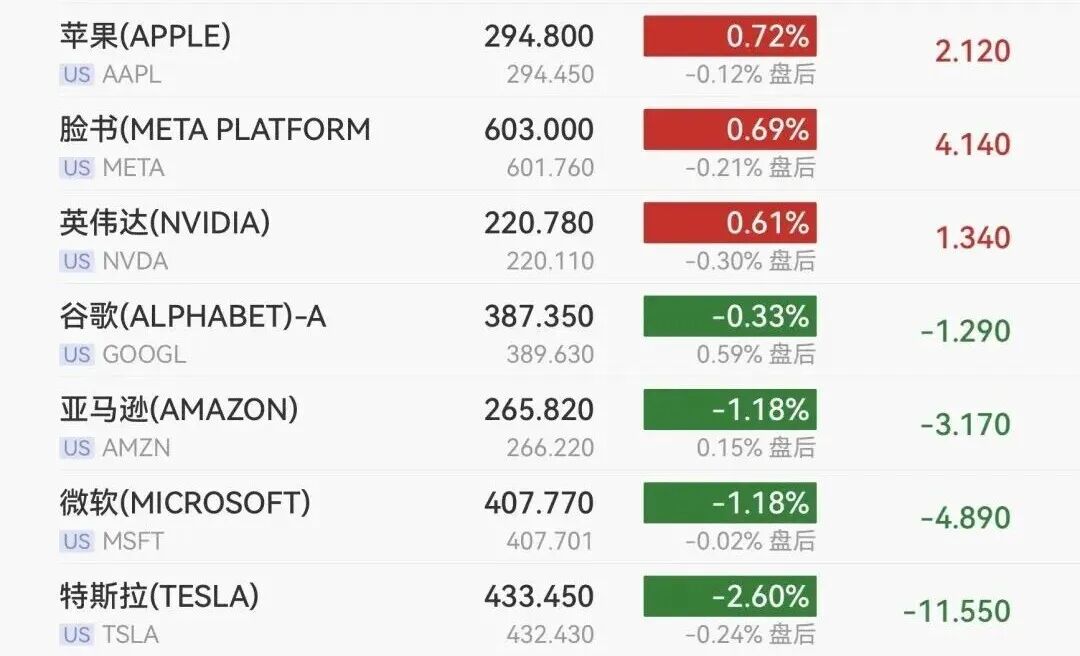Select the 微软(MICROSOFT) price 407.770
The height and width of the screenshot is (656, 1080).
pos(539,503)
